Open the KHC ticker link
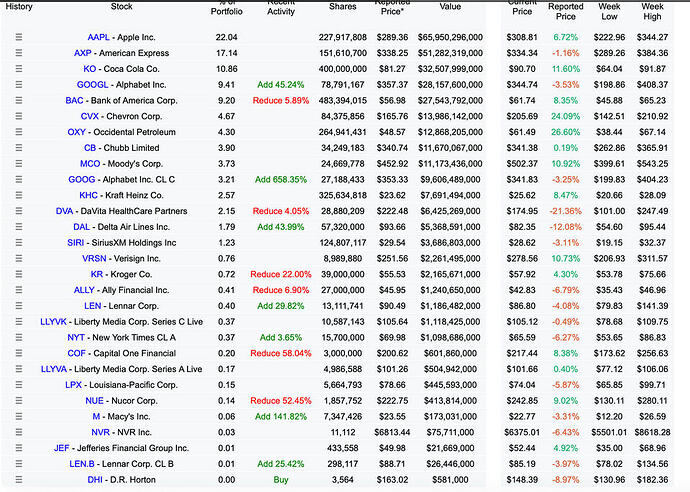This screenshot has width=690, height=492. point(88,195)
